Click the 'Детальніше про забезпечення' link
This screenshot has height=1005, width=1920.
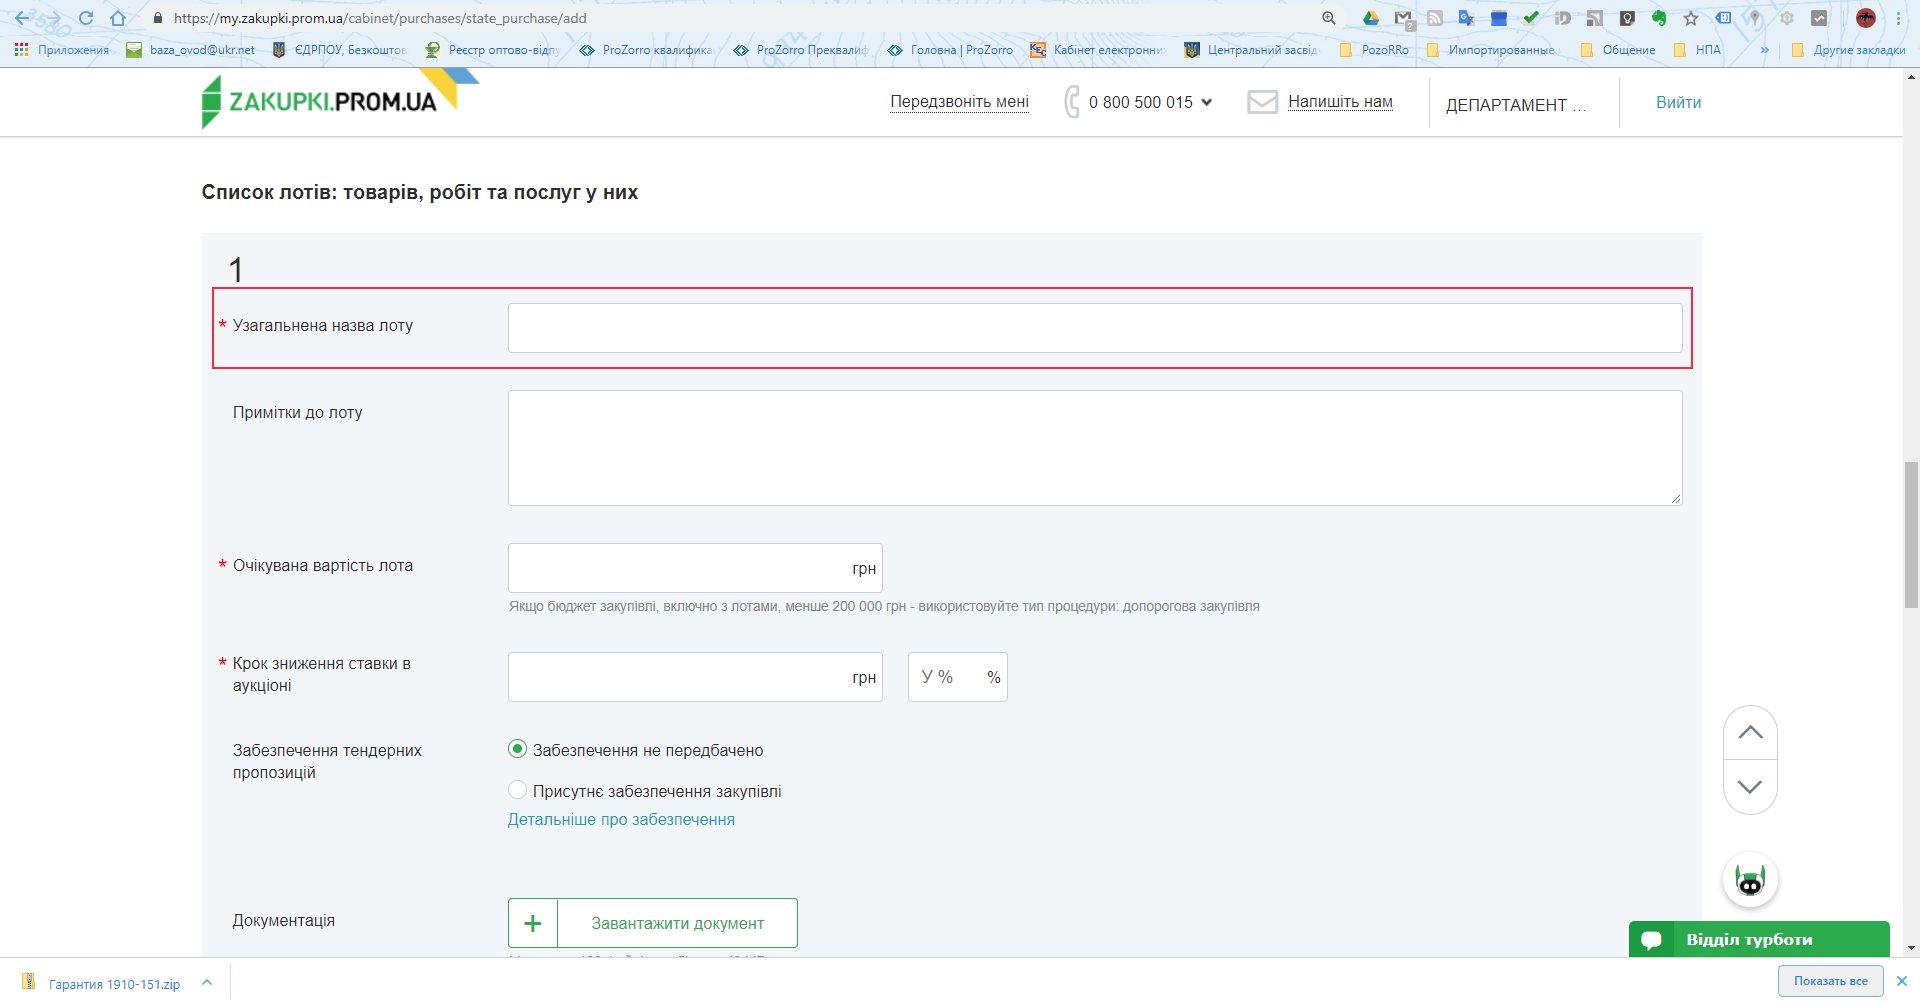click(621, 819)
